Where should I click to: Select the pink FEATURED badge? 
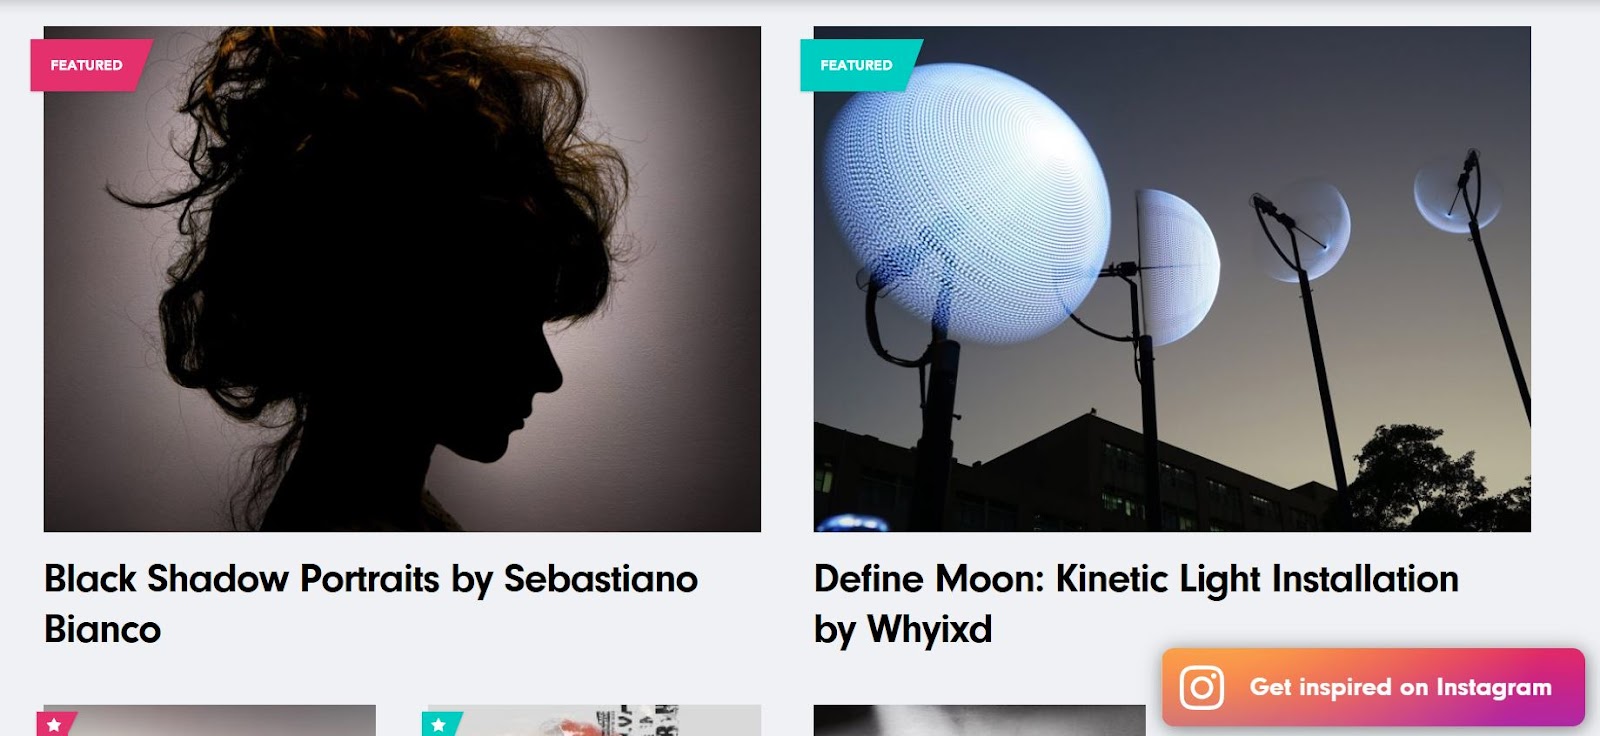tap(89, 65)
